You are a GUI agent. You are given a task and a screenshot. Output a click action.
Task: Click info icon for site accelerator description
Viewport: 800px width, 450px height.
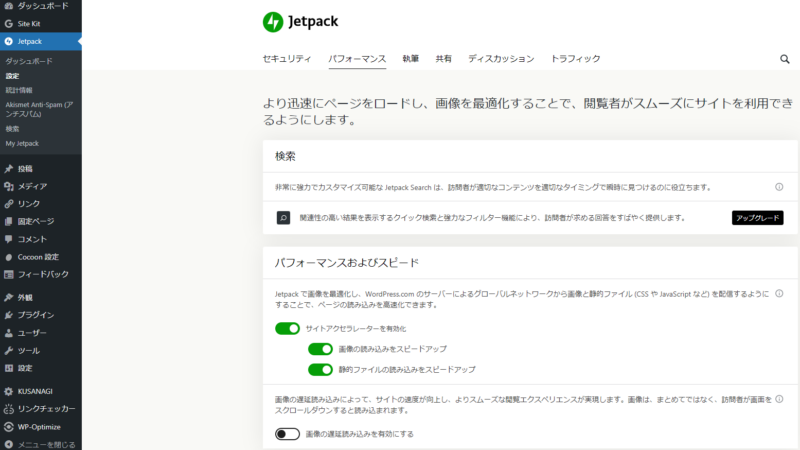779,293
